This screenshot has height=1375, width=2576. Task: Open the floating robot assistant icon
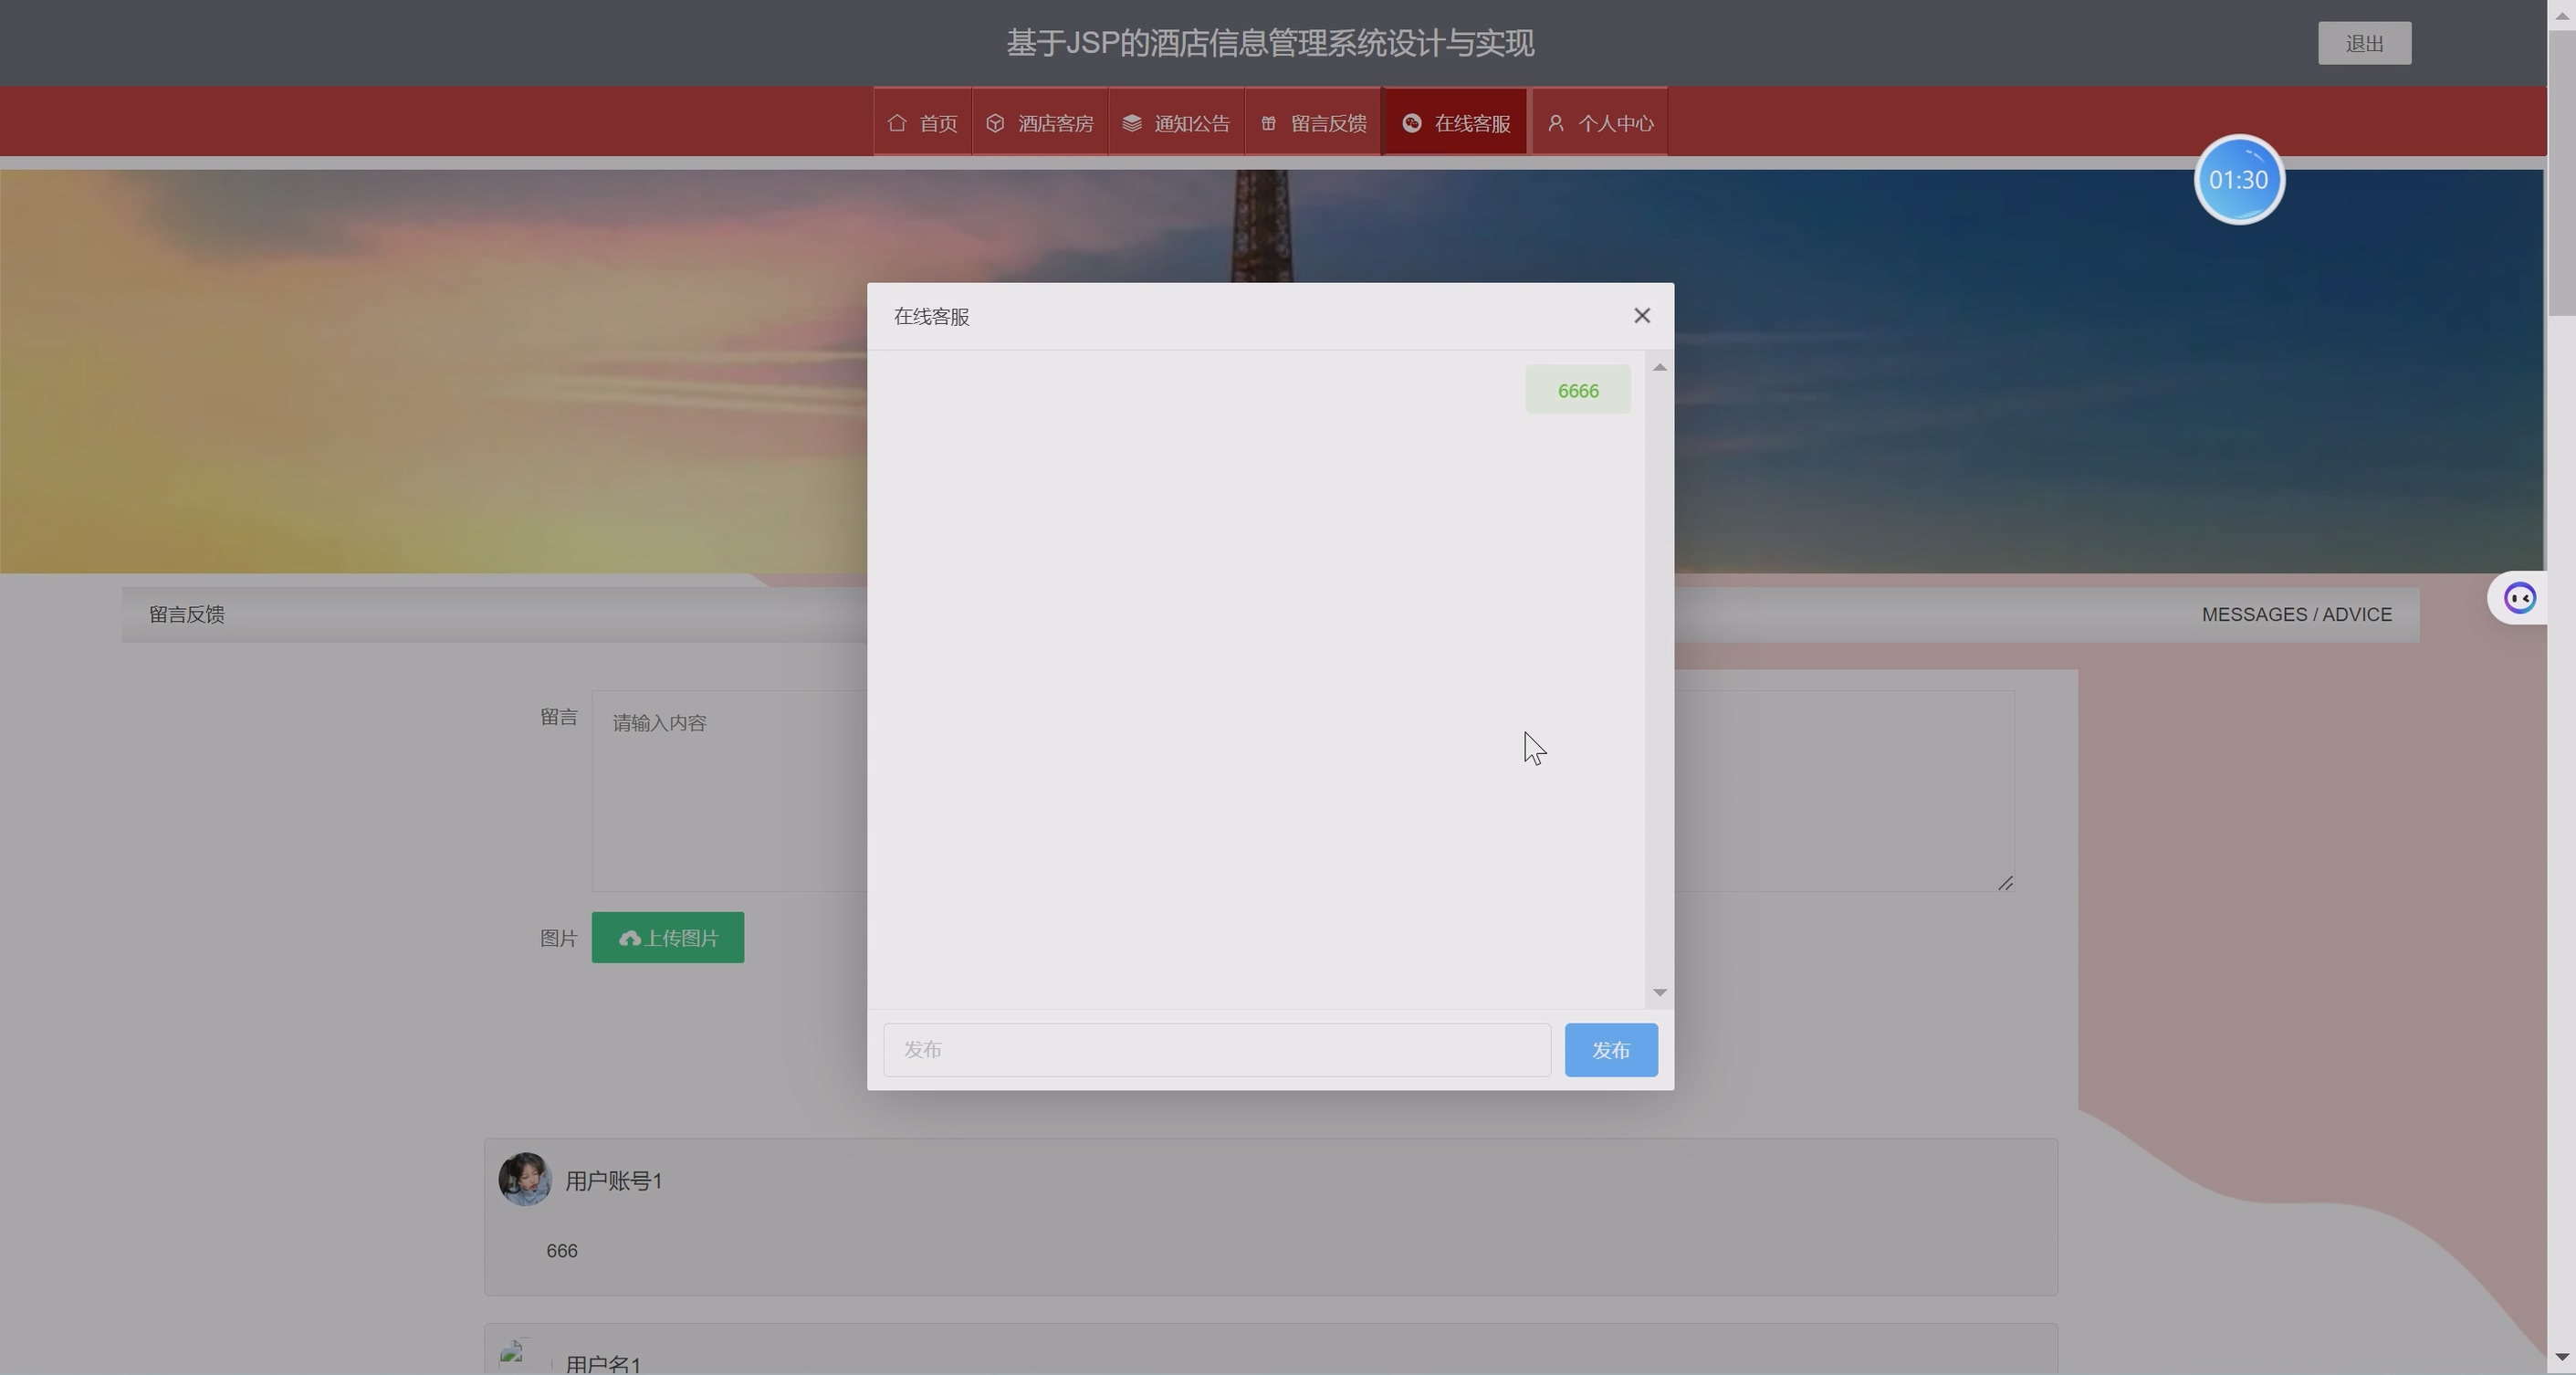click(x=2519, y=599)
